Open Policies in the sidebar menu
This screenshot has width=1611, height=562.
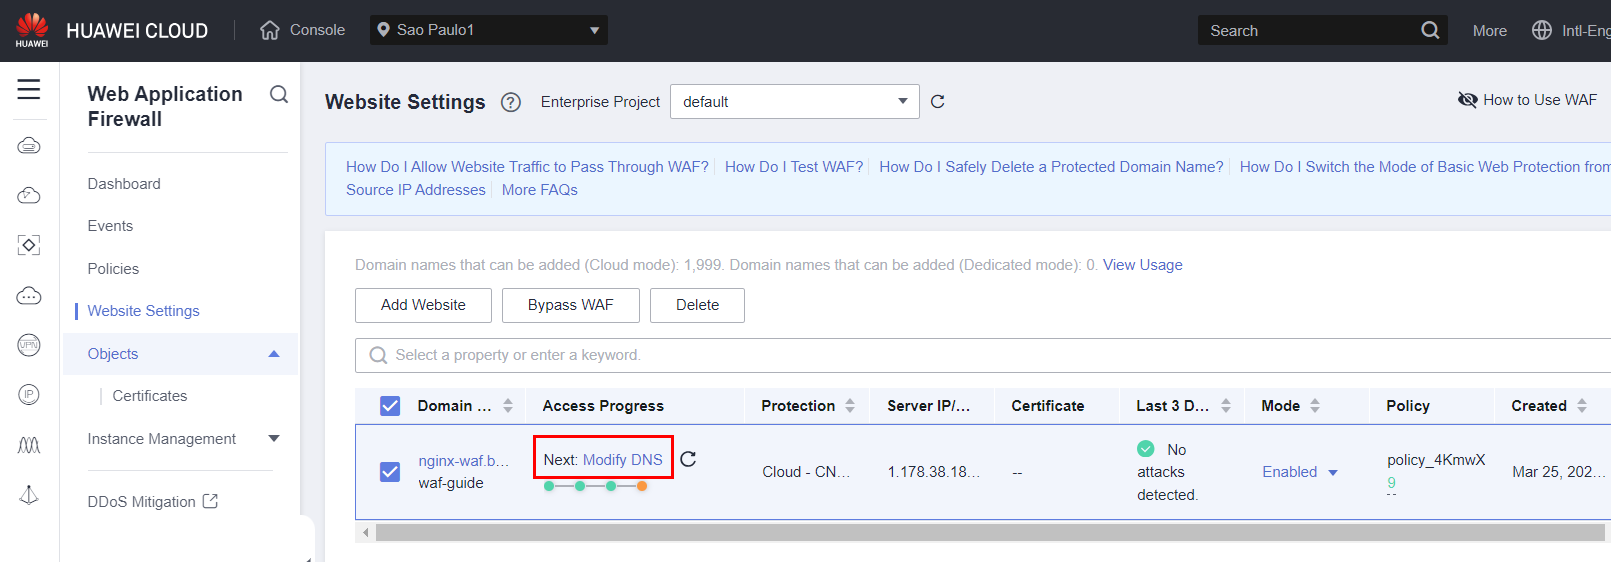tap(113, 269)
